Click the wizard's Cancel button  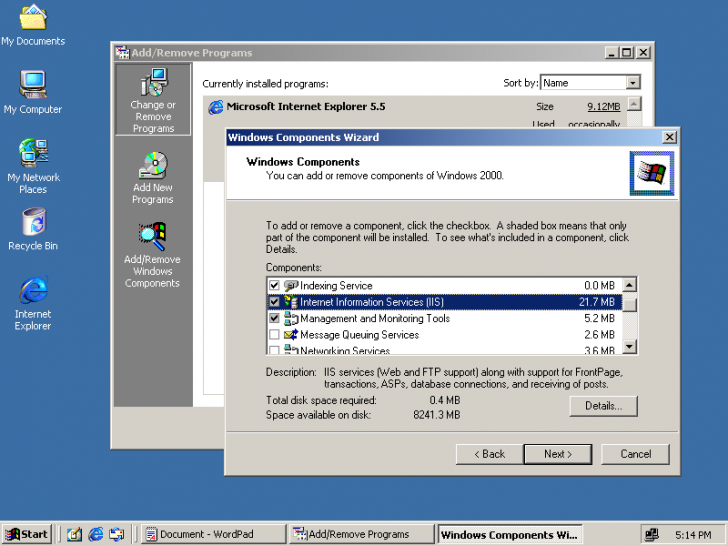(x=635, y=454)
